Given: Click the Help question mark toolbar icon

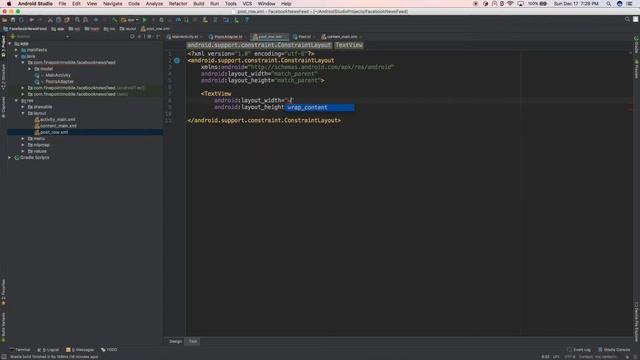Looking at the screenshot, I should [247, 20].
